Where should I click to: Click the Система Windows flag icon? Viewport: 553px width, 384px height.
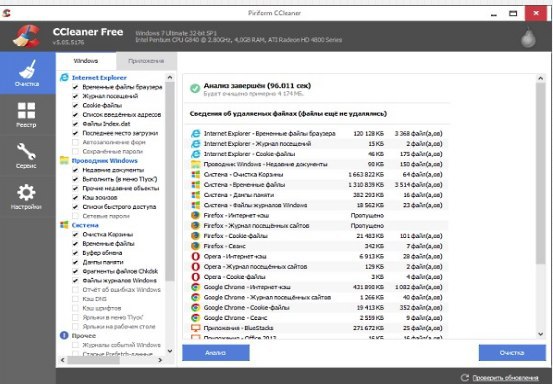tap(64, 225)
